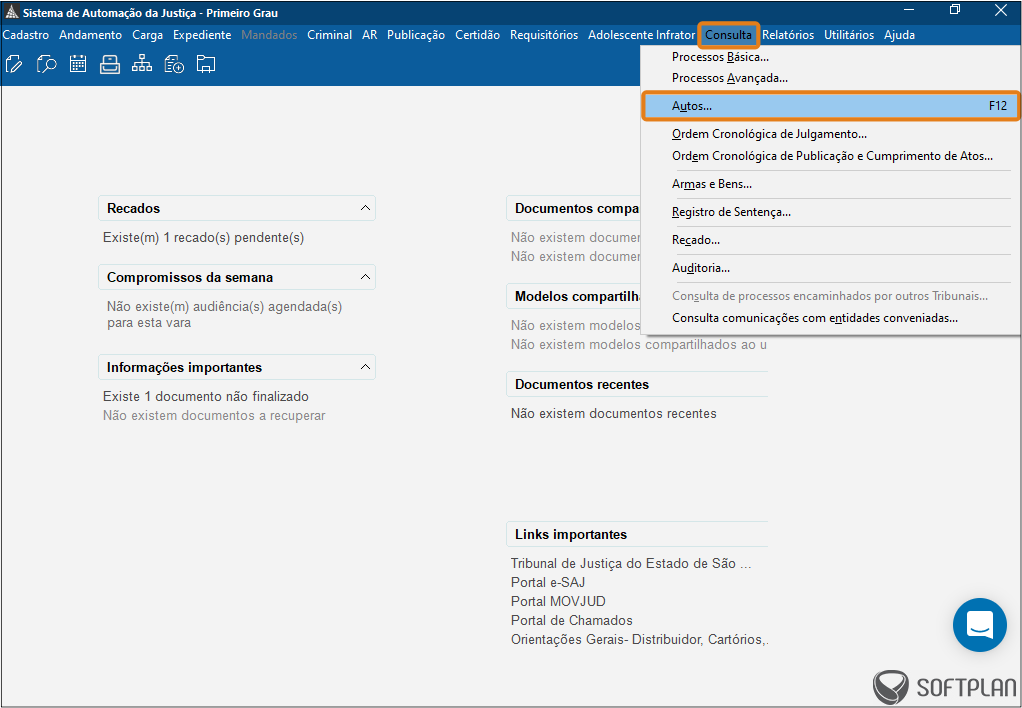Open the Utilitários menu

click(x=849, y=35)
